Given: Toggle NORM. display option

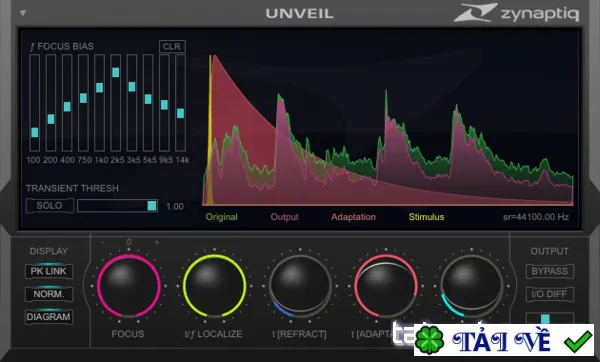Looking at the screenshot, I should pos(49,294).
